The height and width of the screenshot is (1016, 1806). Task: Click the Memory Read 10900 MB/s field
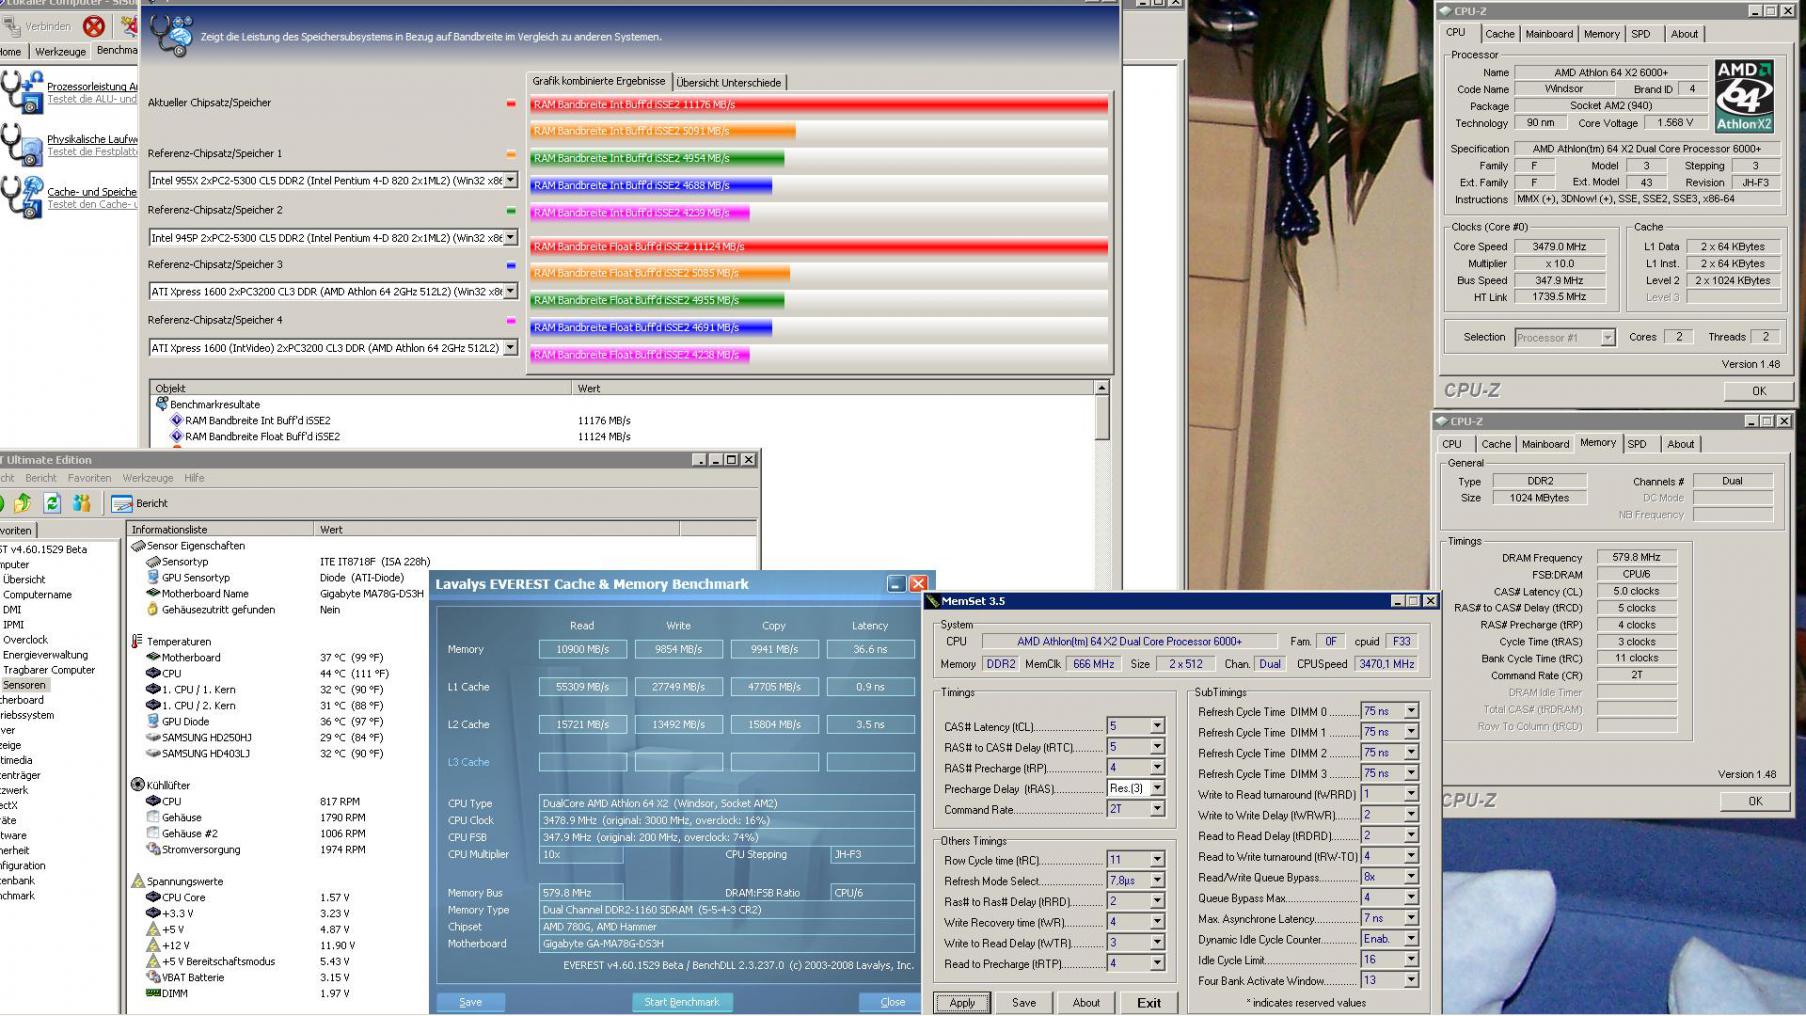[x=583, y=649]
